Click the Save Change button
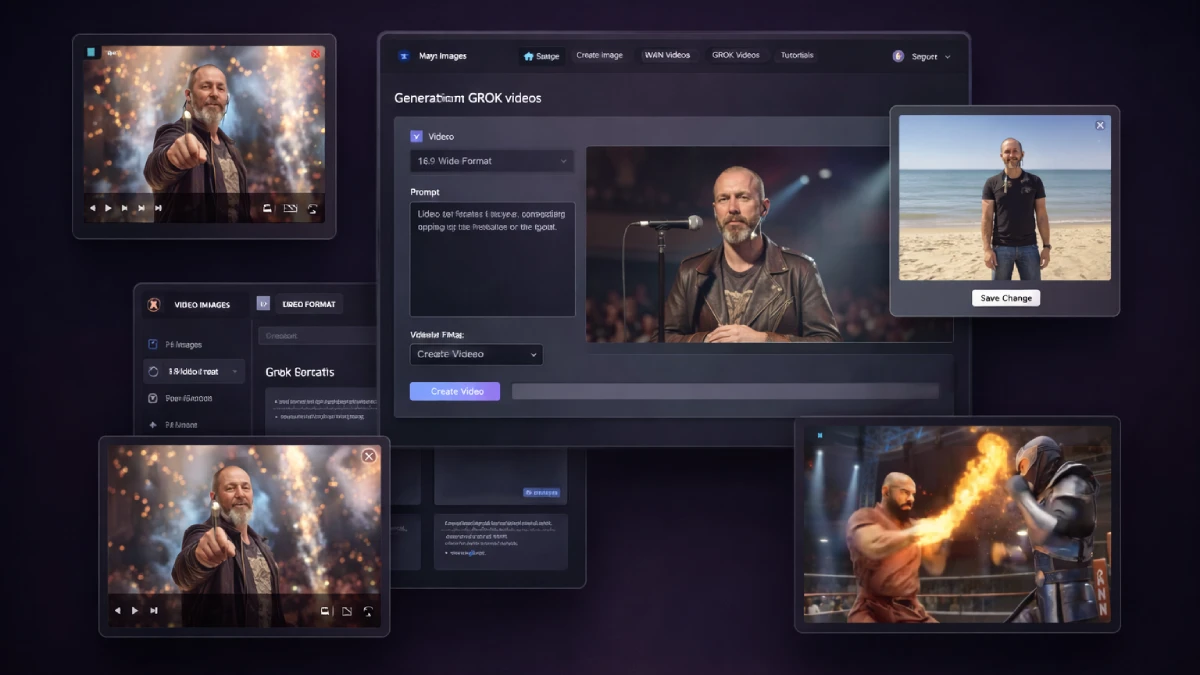Viewport: 1200px width, 675px height. point(1005,298)
